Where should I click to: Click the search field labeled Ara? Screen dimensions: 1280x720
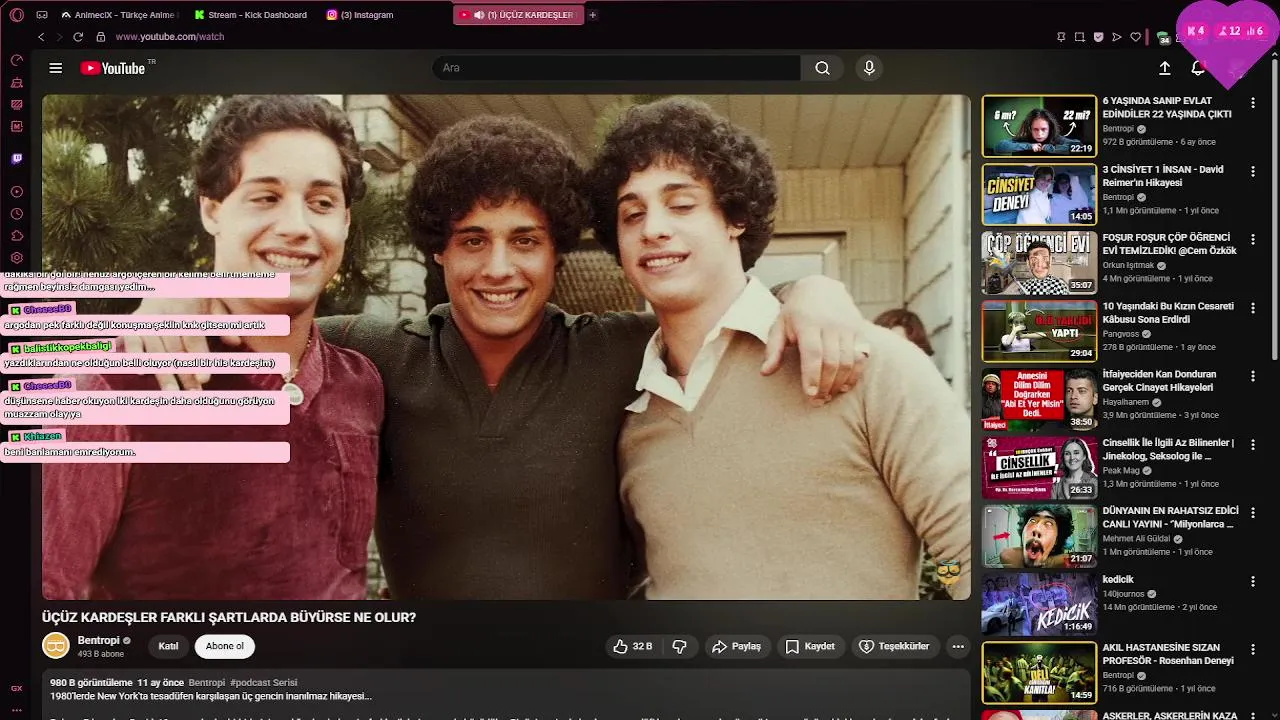click(x=616, y=68)
